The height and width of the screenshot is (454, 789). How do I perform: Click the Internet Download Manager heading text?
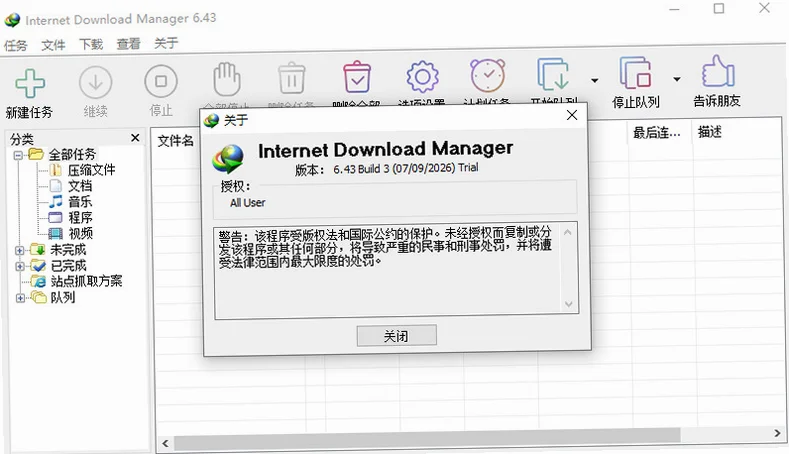[x=385, y=149]
